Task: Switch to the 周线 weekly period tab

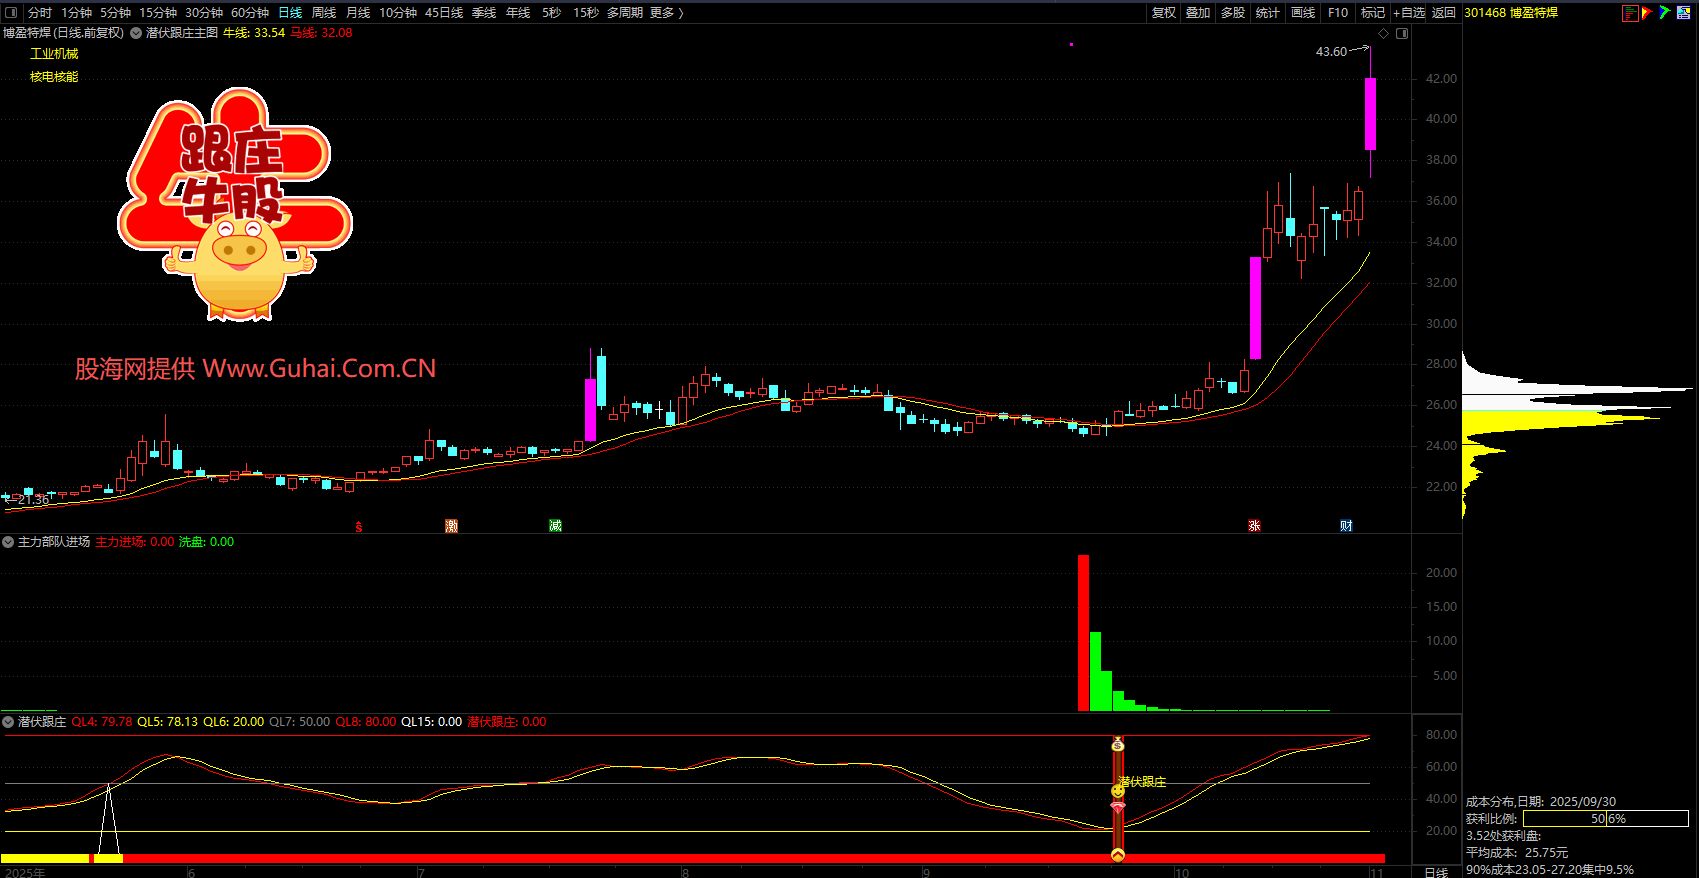Action: click(324, 13)
